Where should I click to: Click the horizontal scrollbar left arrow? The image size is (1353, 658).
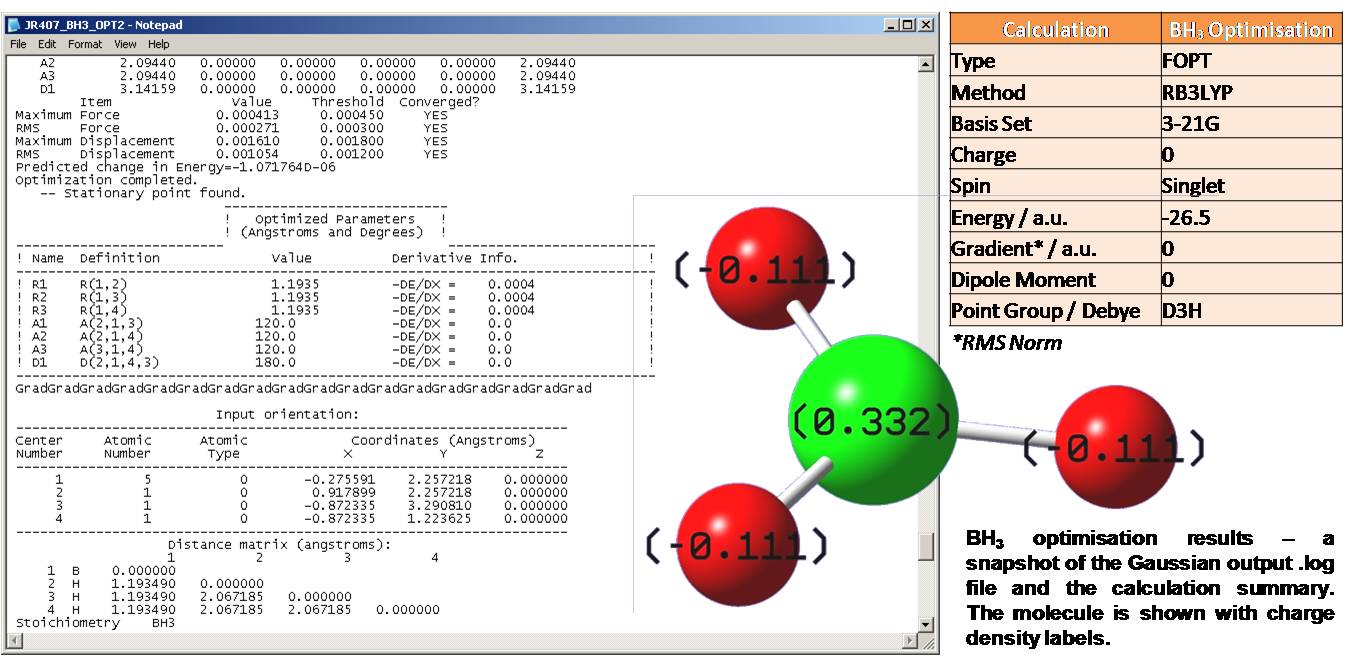[13, 640]
